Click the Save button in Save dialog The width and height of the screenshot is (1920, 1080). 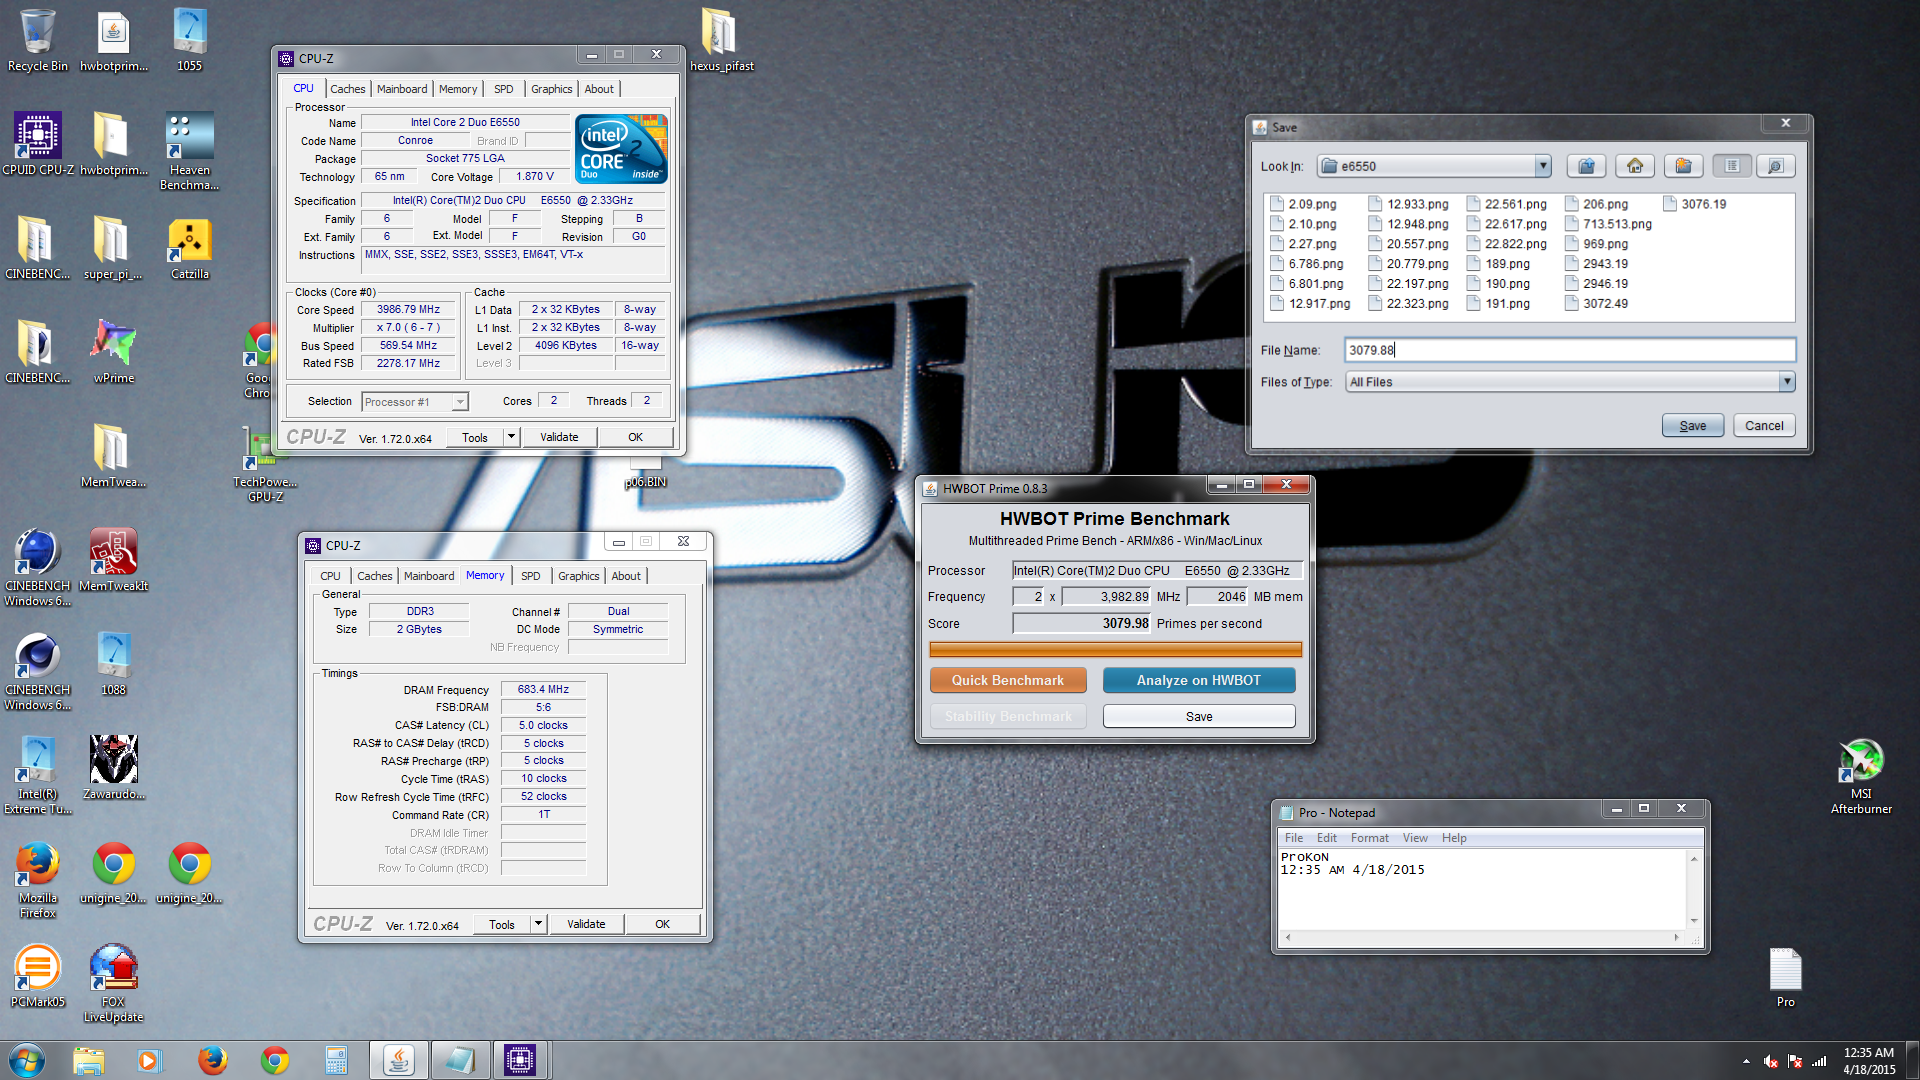point(1692,425)
